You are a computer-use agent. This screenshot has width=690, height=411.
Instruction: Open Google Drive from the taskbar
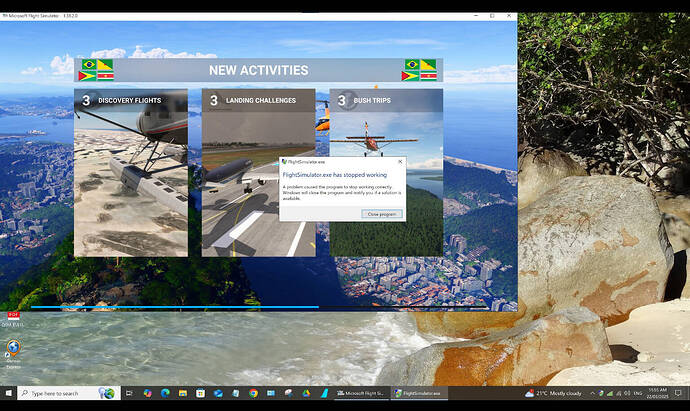[x=306, y=393]
